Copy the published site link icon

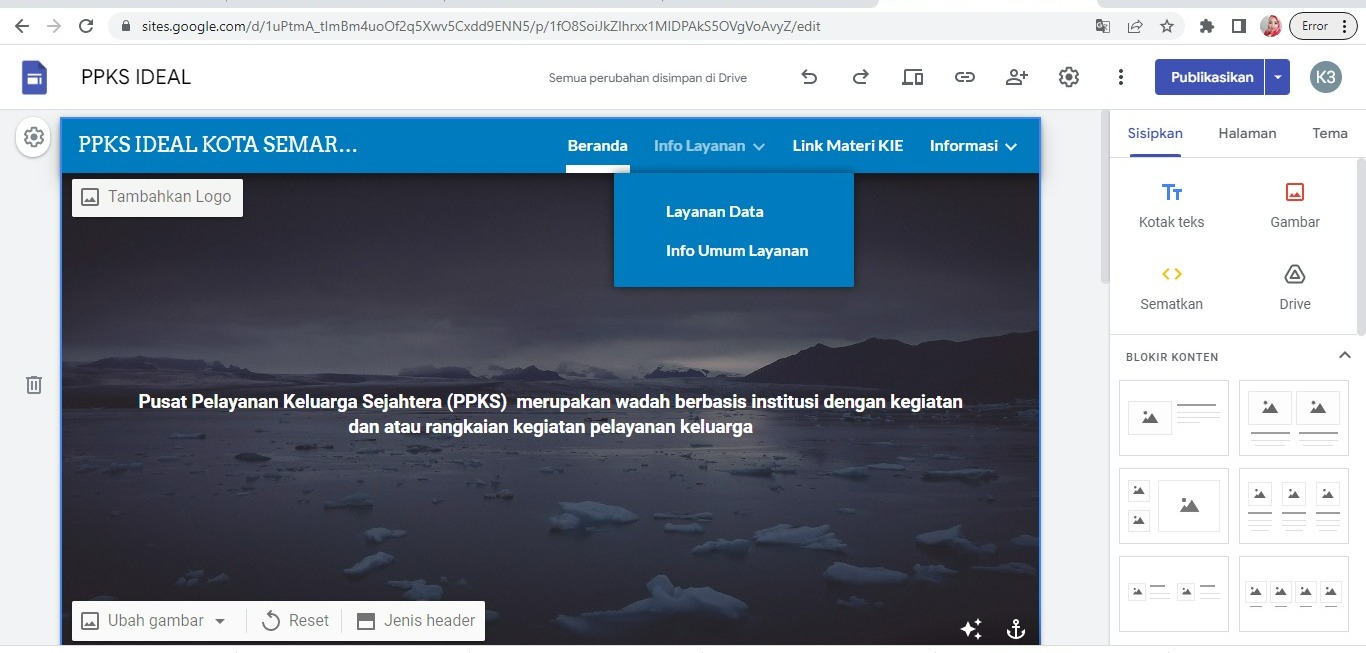click(x=964, y=77)
